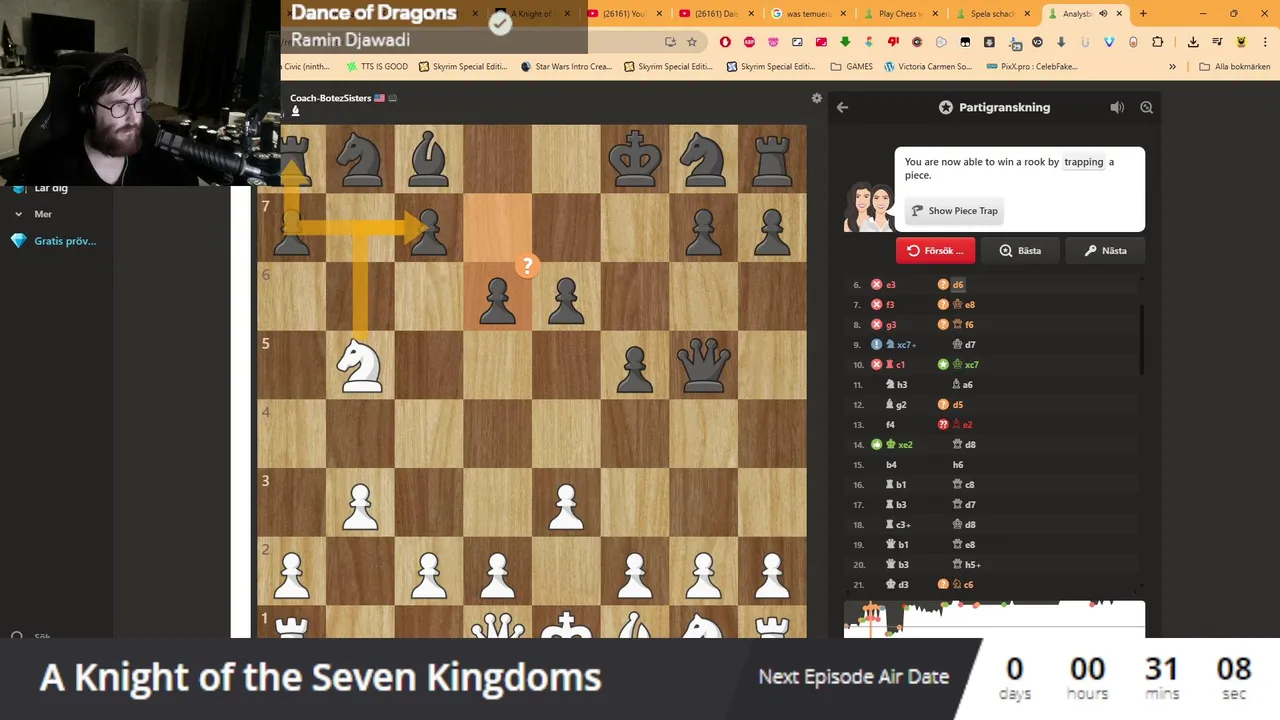Open the TTS IS GOOD bookmark

[377, 67]
